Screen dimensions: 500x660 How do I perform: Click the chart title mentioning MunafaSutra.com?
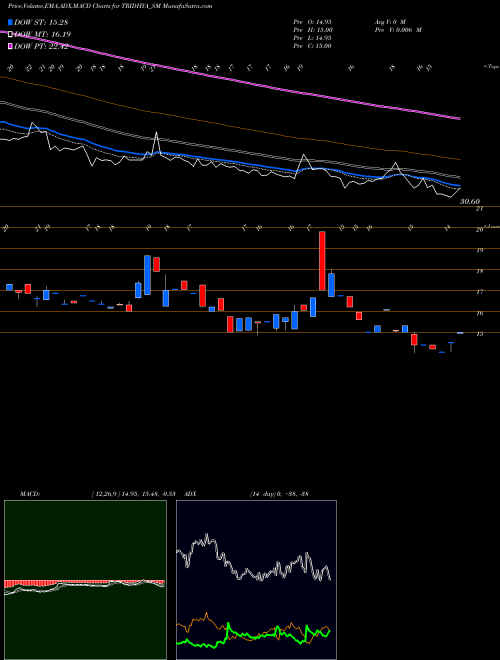[x=110, y=6]
